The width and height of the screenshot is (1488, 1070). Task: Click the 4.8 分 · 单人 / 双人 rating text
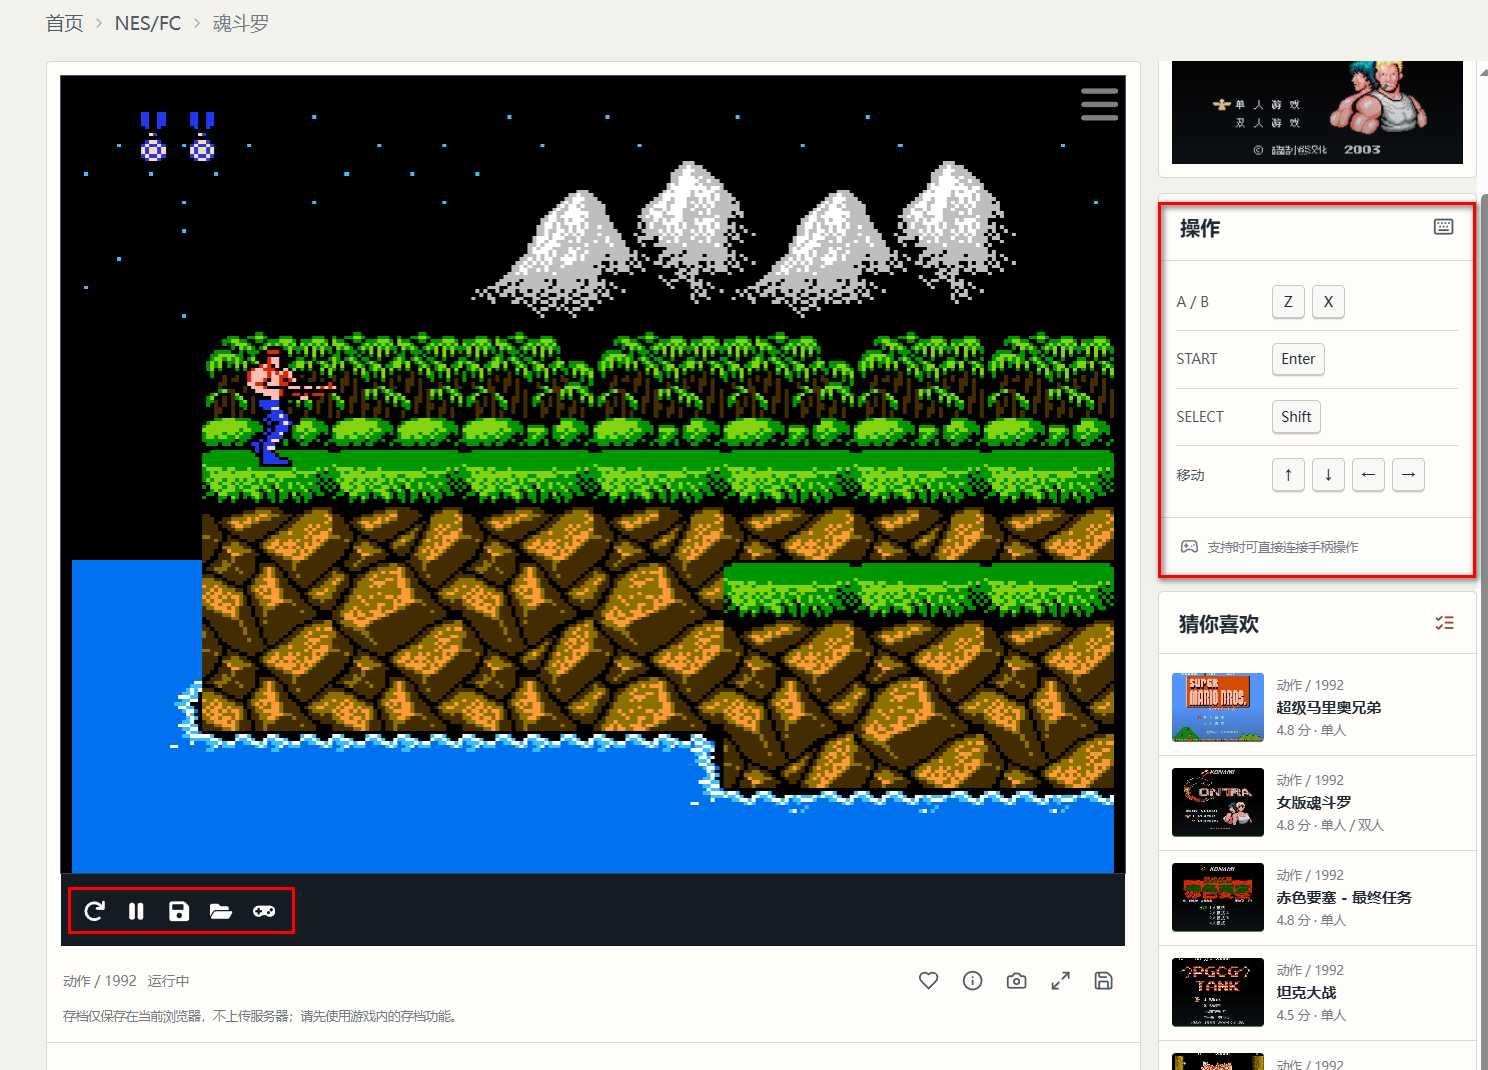pos(1330,825)
